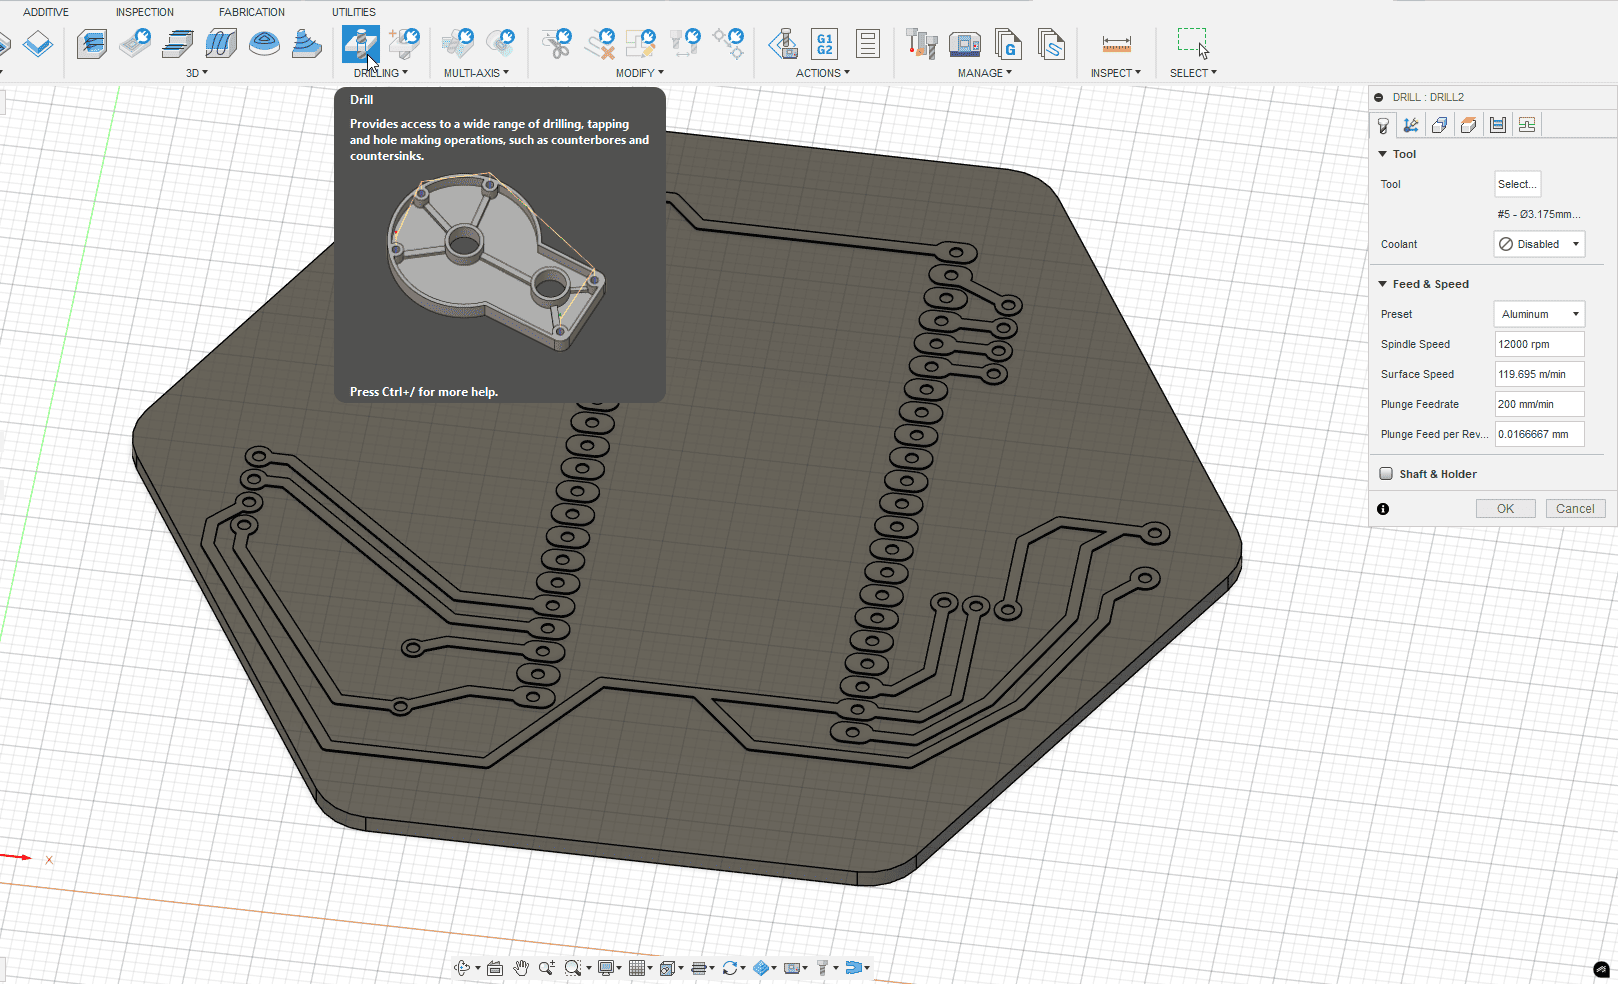The height and width of the screenshot is (984, 1618).
Task: Expand the MODIFY toolbar dropdown
Action: tap(640, 73)
